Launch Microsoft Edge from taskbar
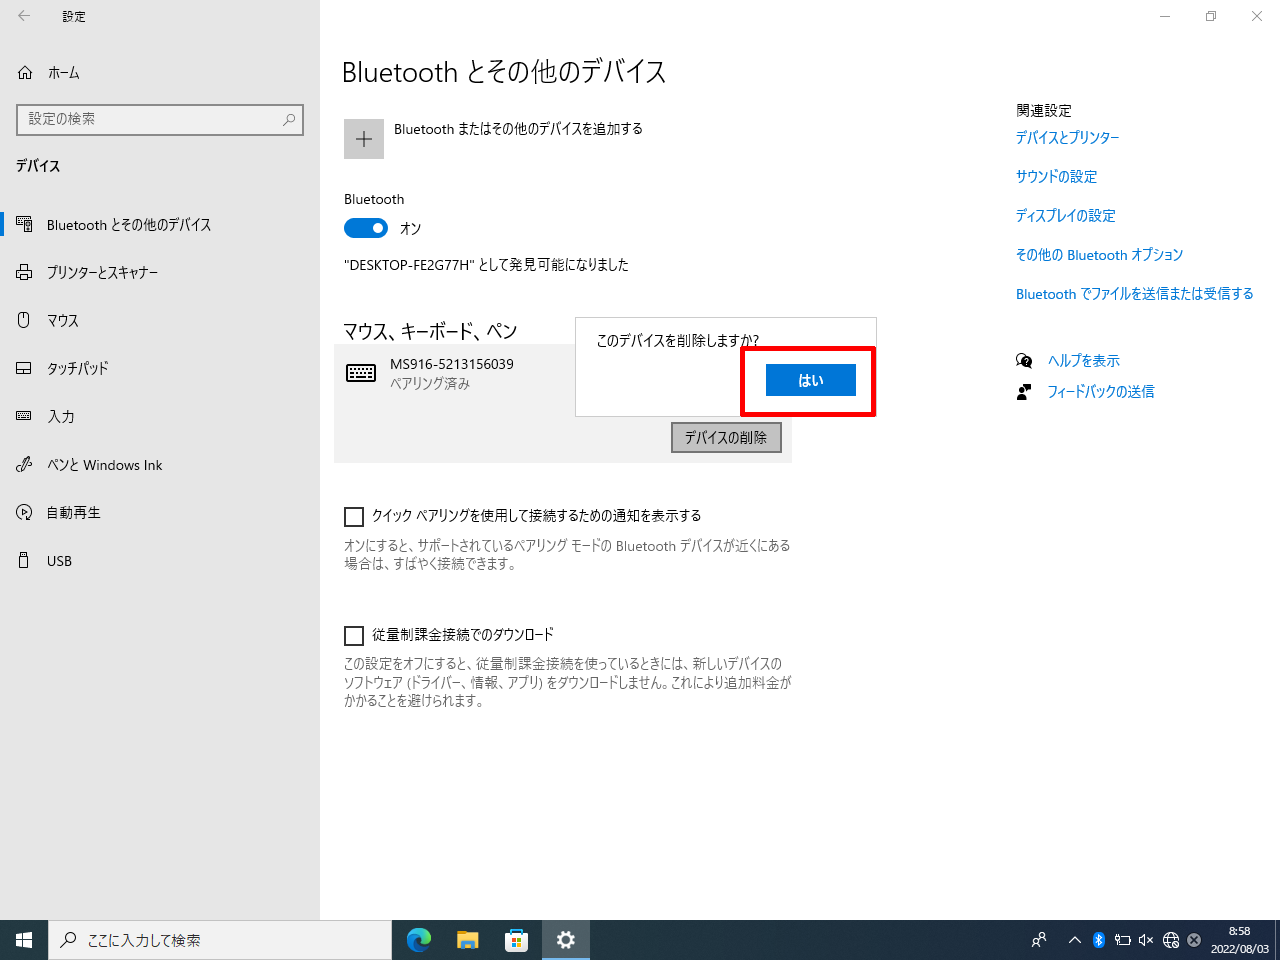The width and height of the screenshot is (1280, 960). [x=419, y=940]
